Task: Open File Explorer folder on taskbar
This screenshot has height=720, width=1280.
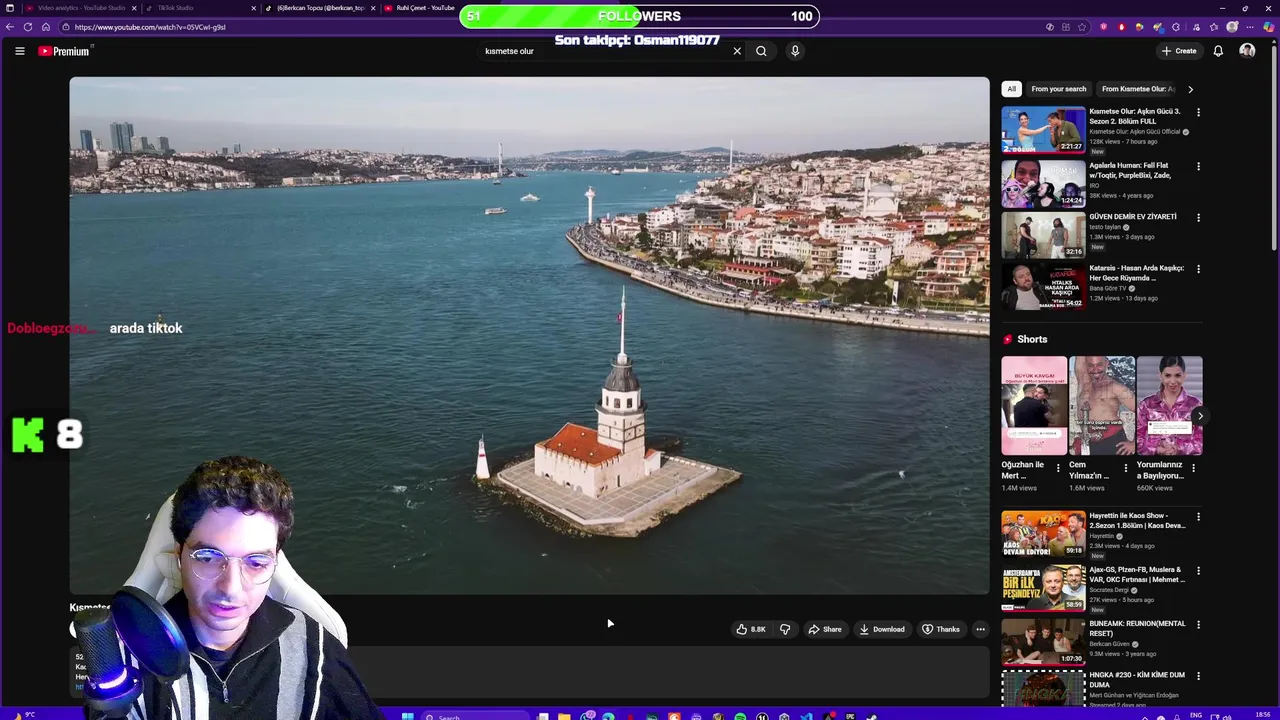Action: [564, 716]
